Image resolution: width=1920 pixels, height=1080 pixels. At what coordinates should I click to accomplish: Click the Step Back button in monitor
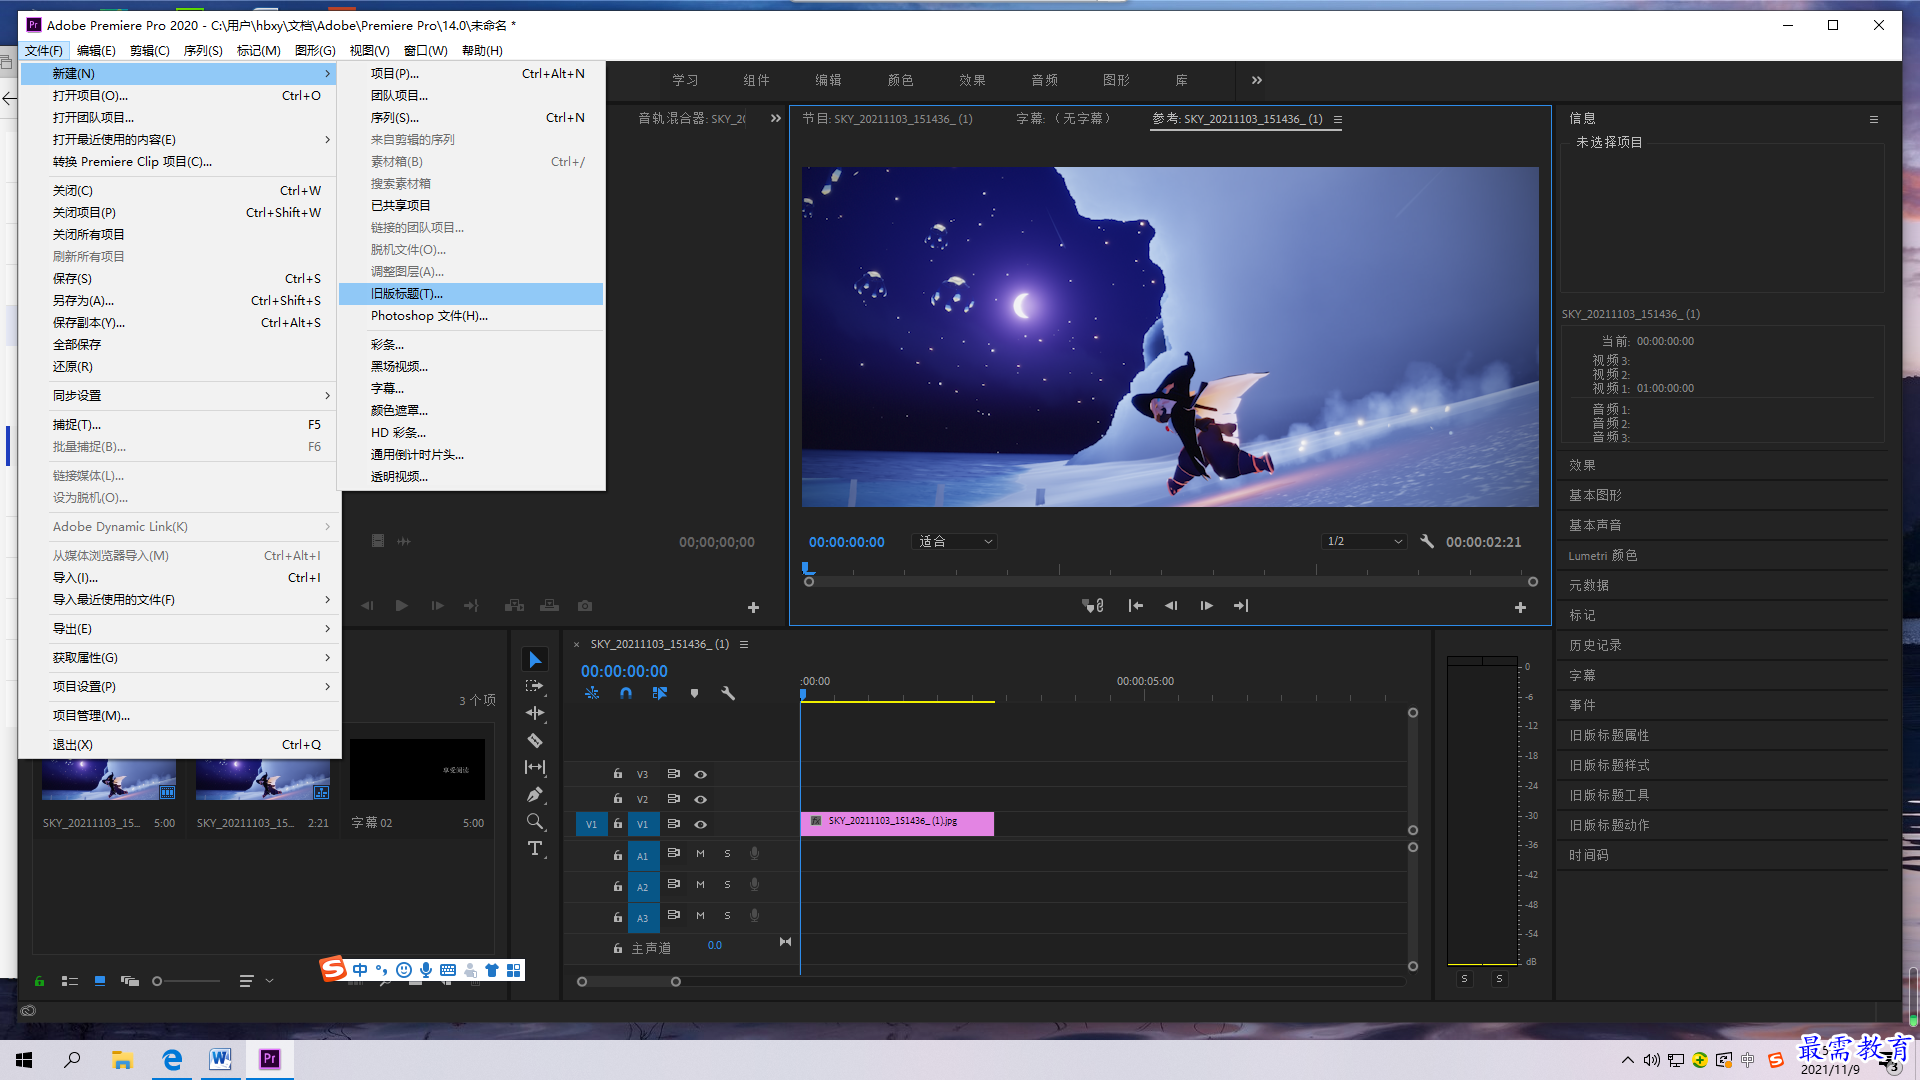click(x=1171, y=606)
